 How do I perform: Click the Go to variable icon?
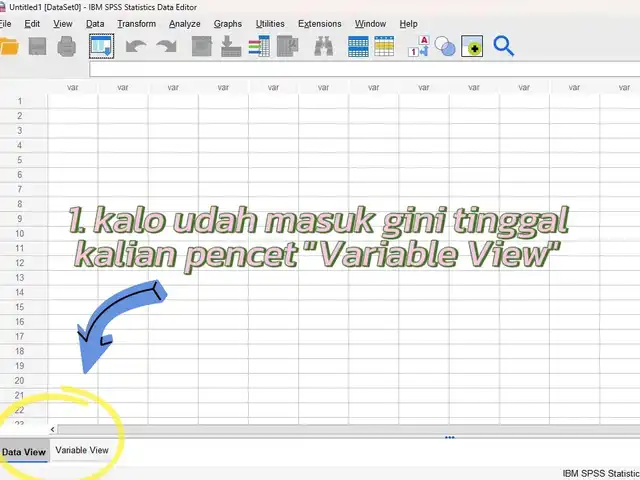[x=231, y=46]
